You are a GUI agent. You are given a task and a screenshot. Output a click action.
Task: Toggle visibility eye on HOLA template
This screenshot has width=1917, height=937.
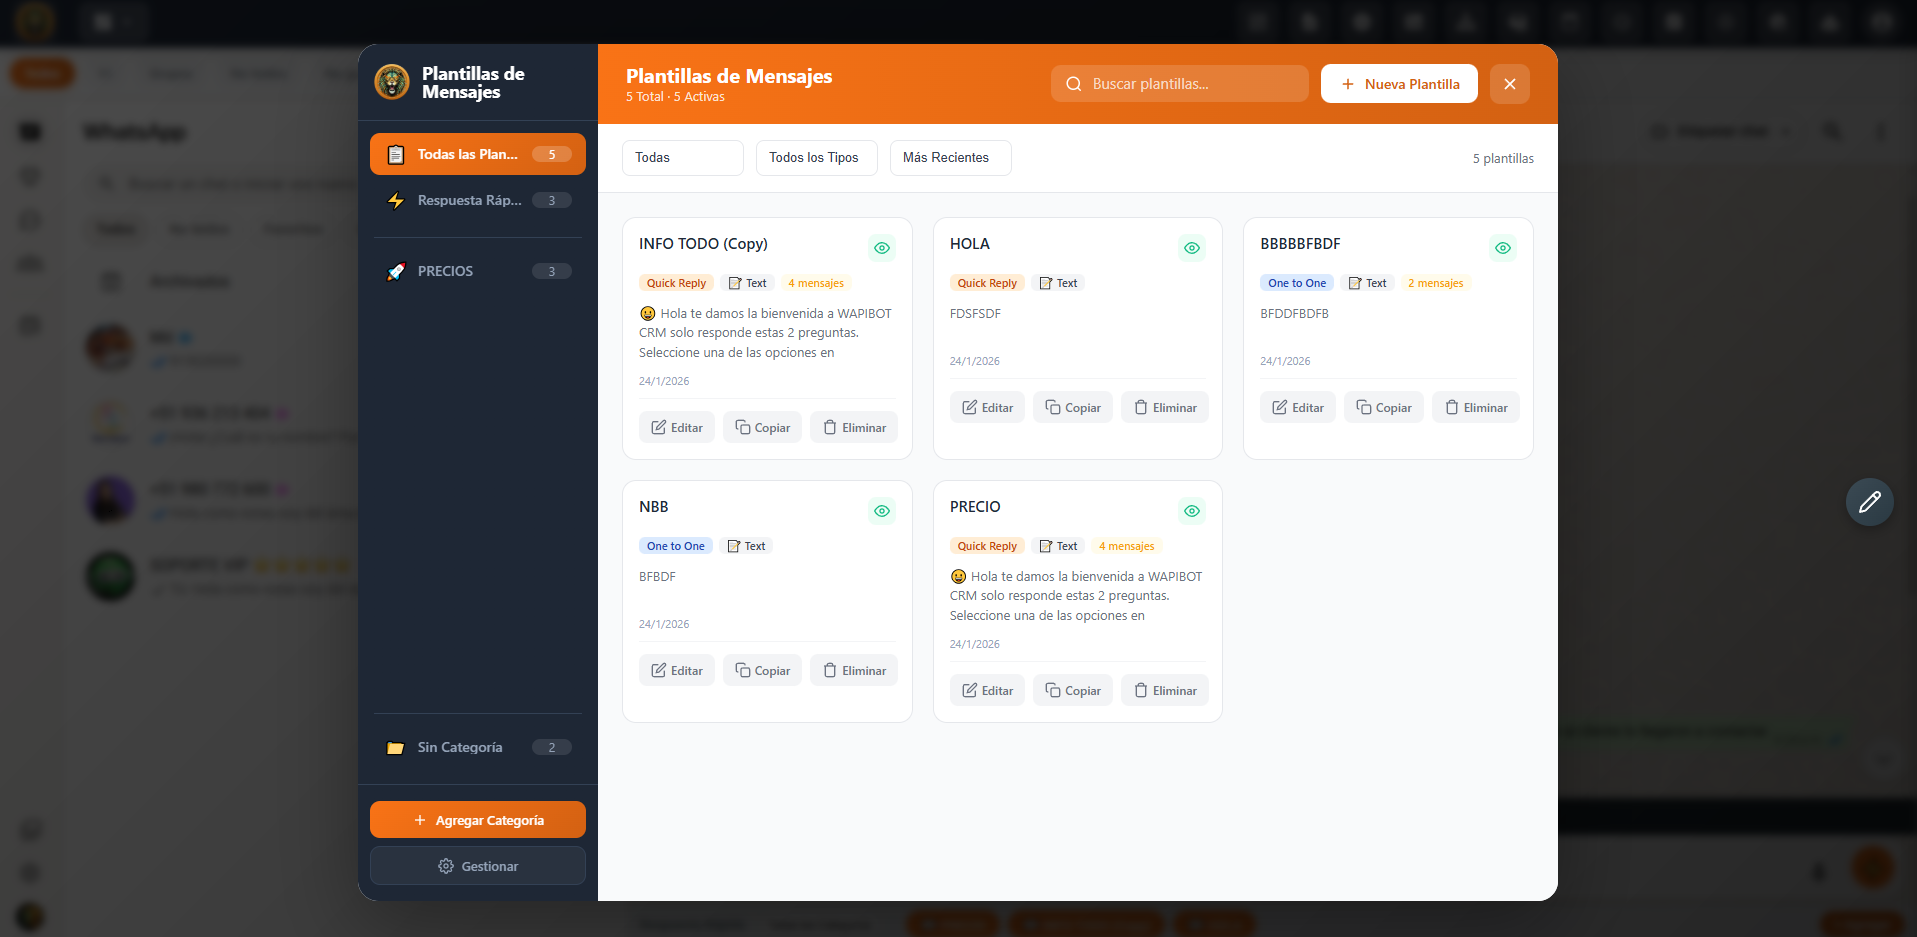pos(1192,248)
